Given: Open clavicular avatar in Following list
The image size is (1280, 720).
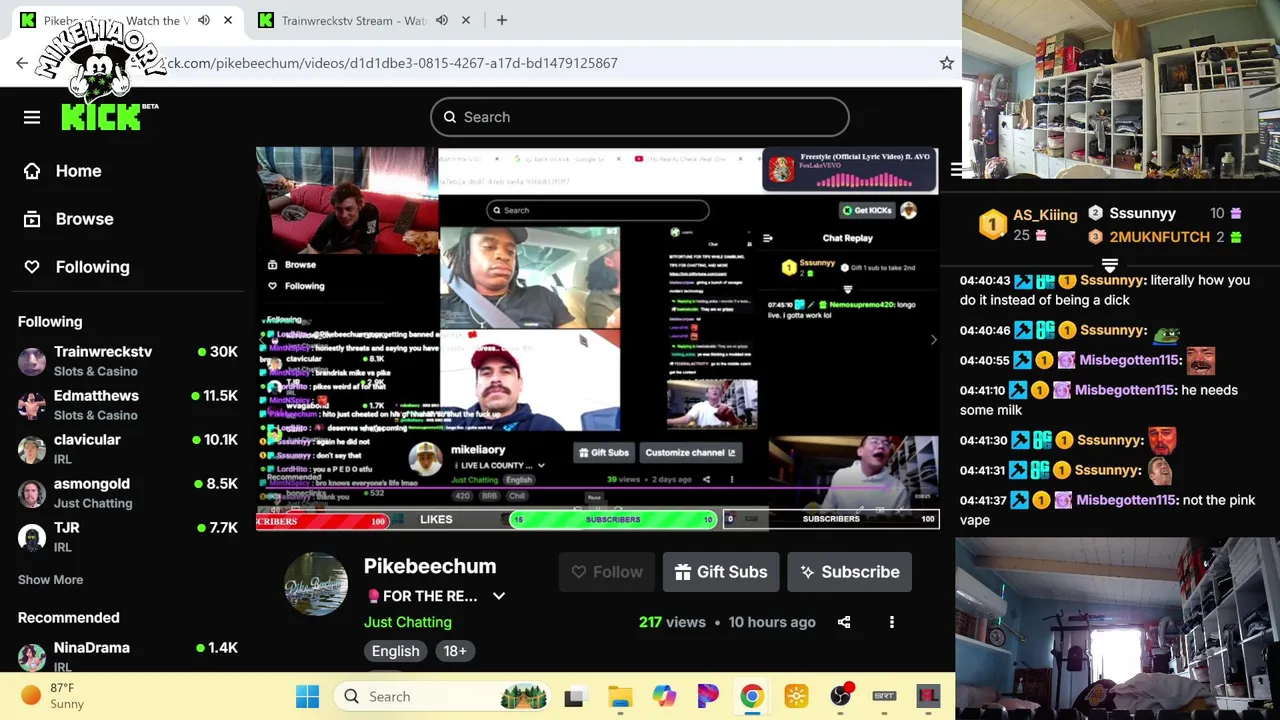Looking at the screenshot, I should click(32, 449).
